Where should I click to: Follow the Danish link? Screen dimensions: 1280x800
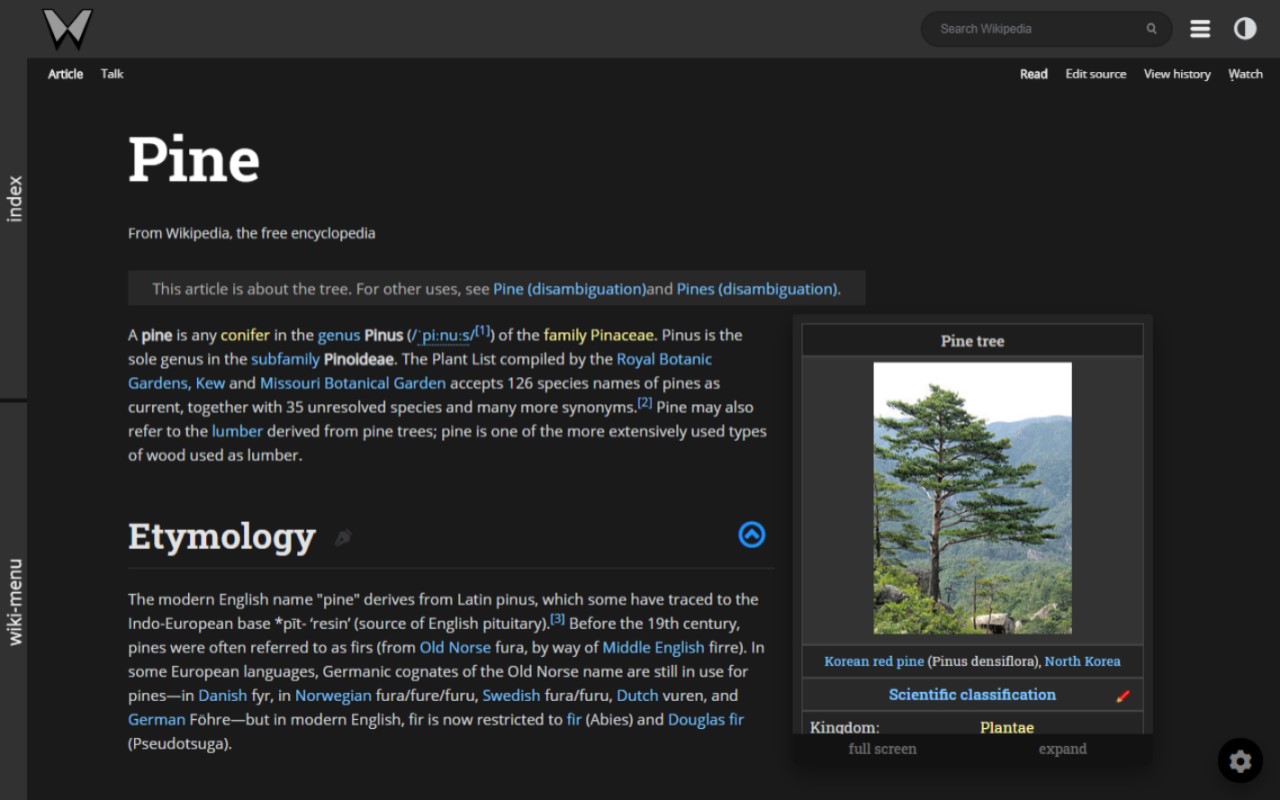[x=222, y=695]
